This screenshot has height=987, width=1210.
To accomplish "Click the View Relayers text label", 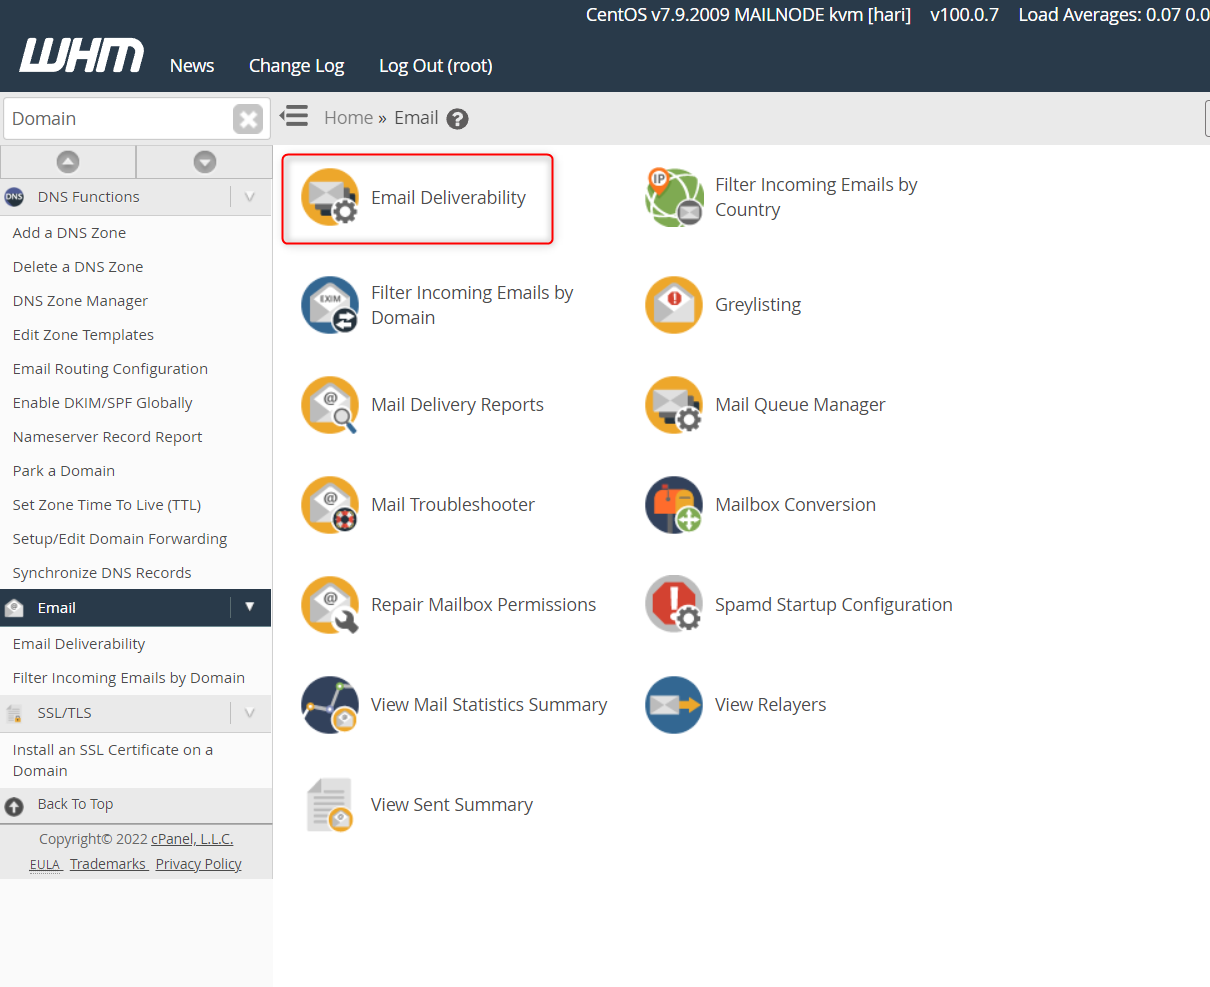I will click(771, 705).
